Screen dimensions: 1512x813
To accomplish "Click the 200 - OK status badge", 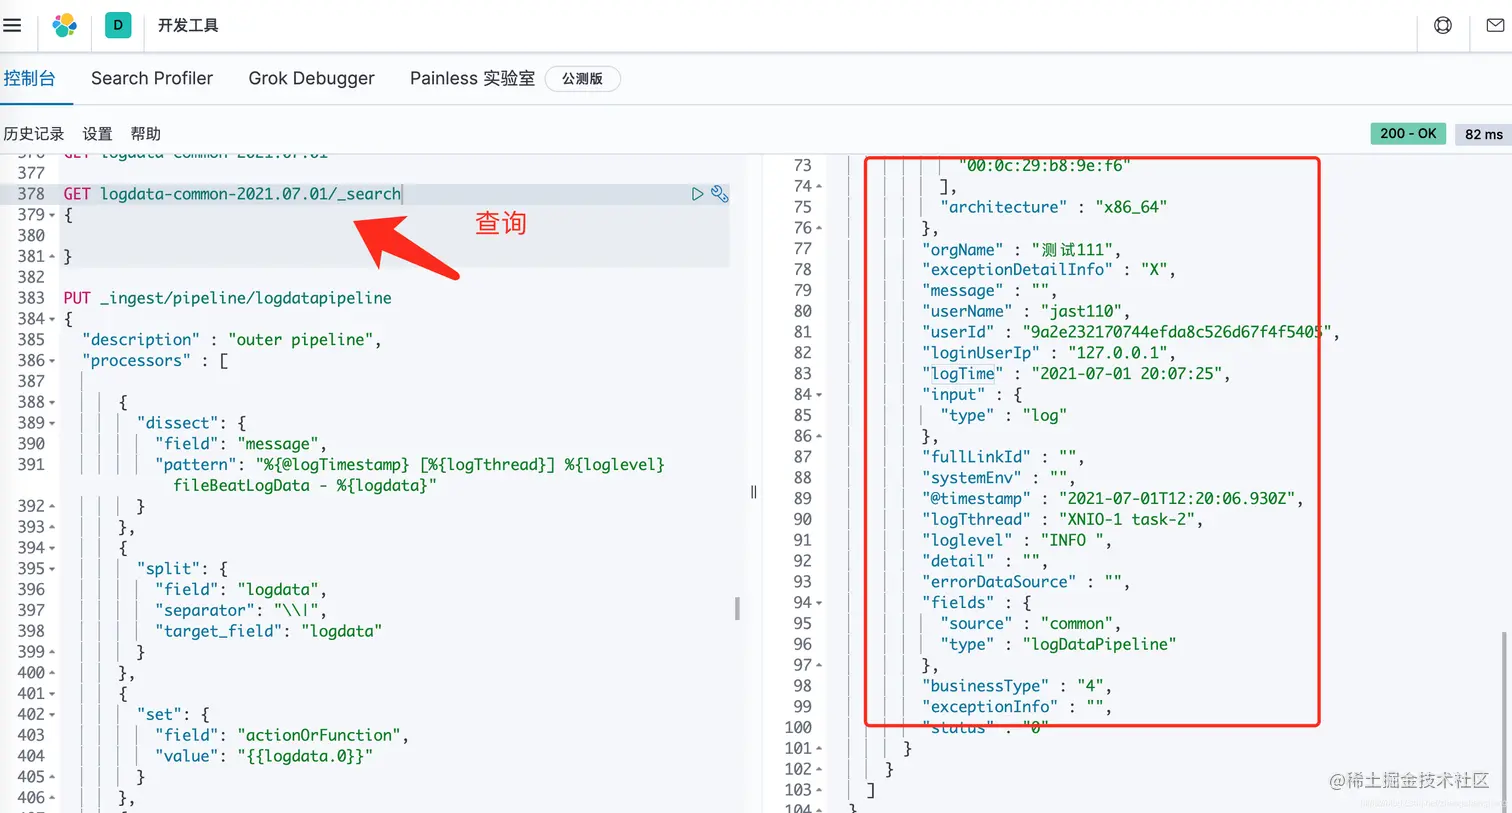I will tap(1408, 133).
